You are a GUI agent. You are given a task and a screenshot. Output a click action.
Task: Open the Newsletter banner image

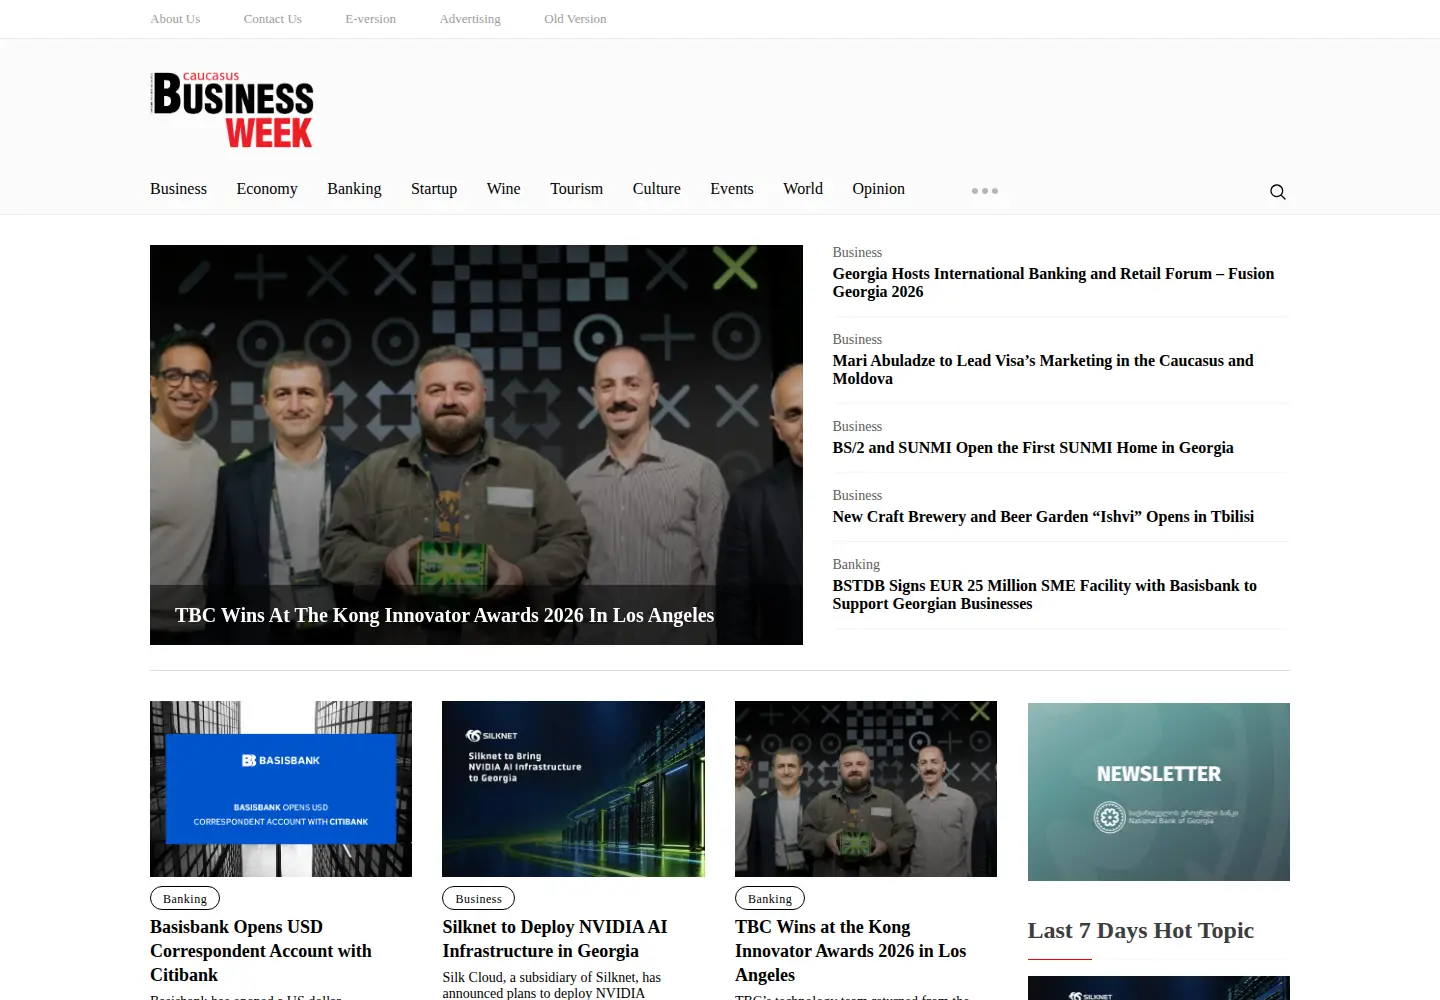(1159, 792)
